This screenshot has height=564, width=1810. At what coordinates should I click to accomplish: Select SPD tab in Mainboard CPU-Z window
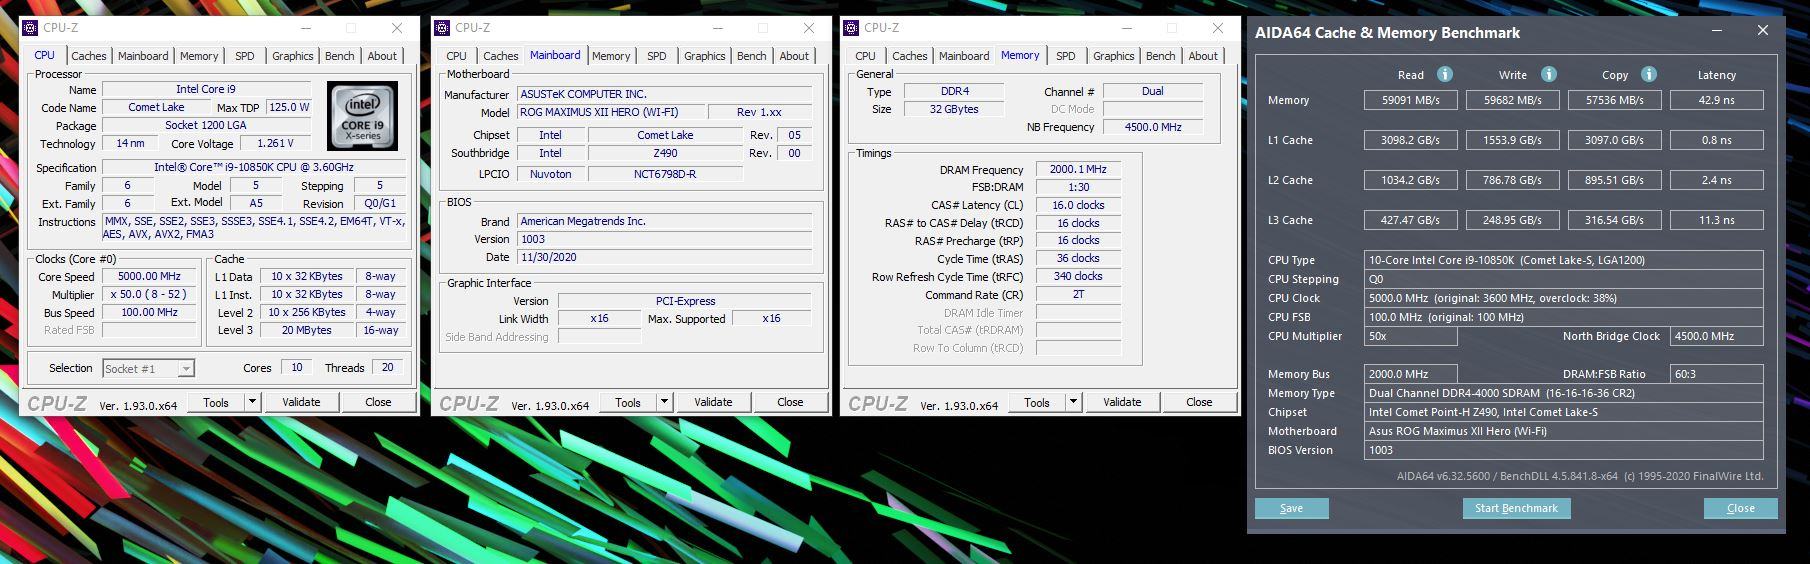point(656,56)
